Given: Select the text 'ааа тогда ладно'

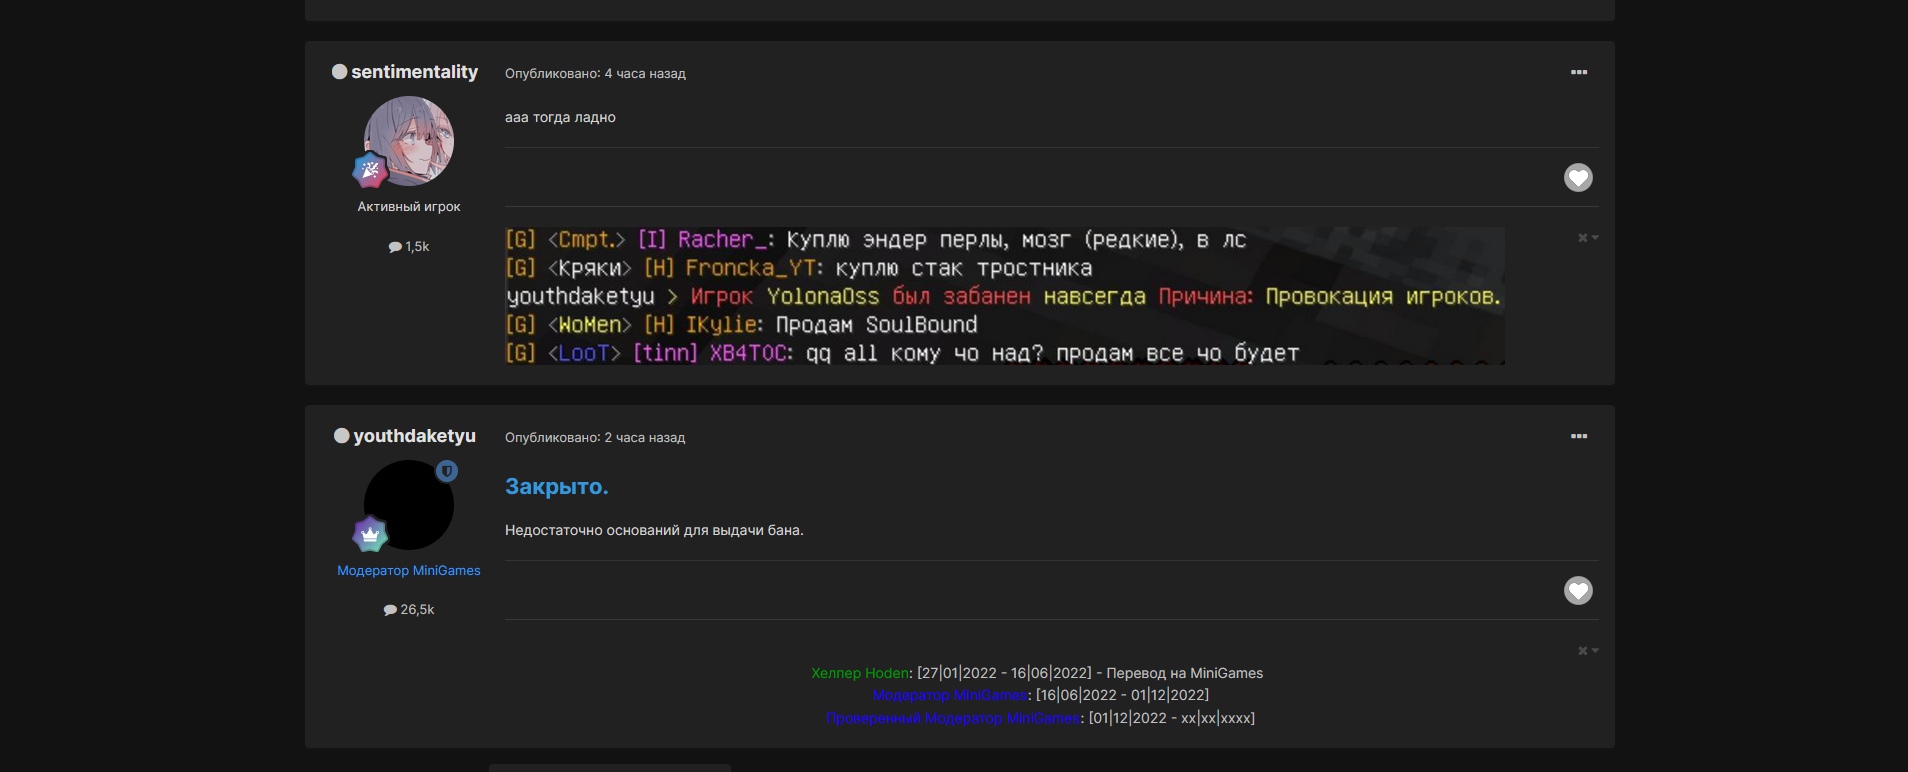Looking at the screenshot, I should tap(560, 117).
